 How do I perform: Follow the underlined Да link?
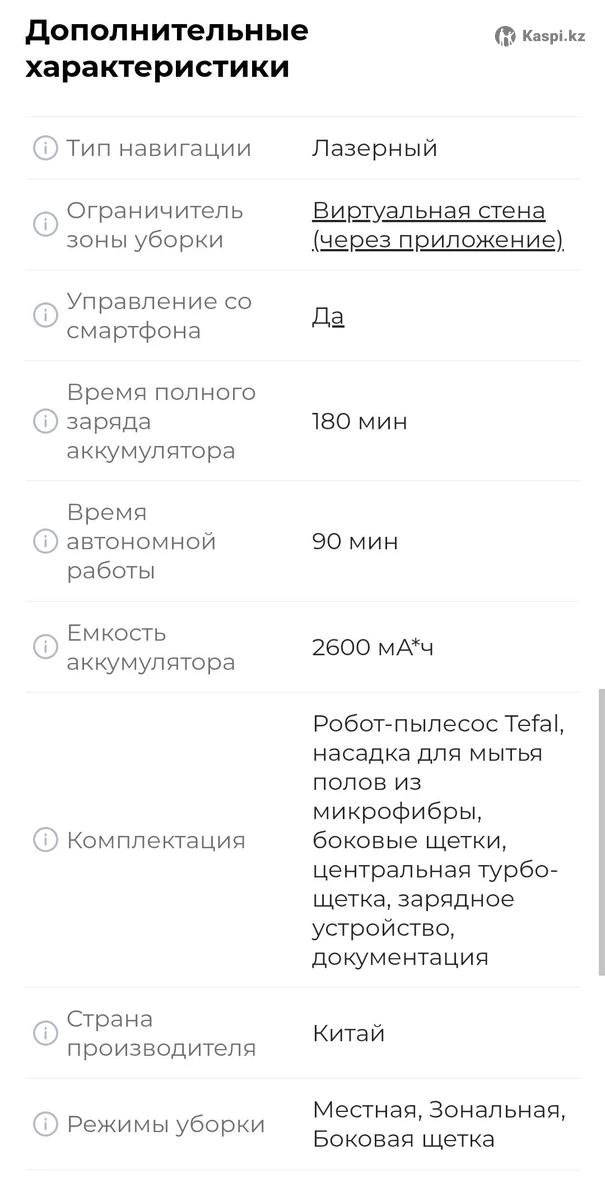point(328,316)
